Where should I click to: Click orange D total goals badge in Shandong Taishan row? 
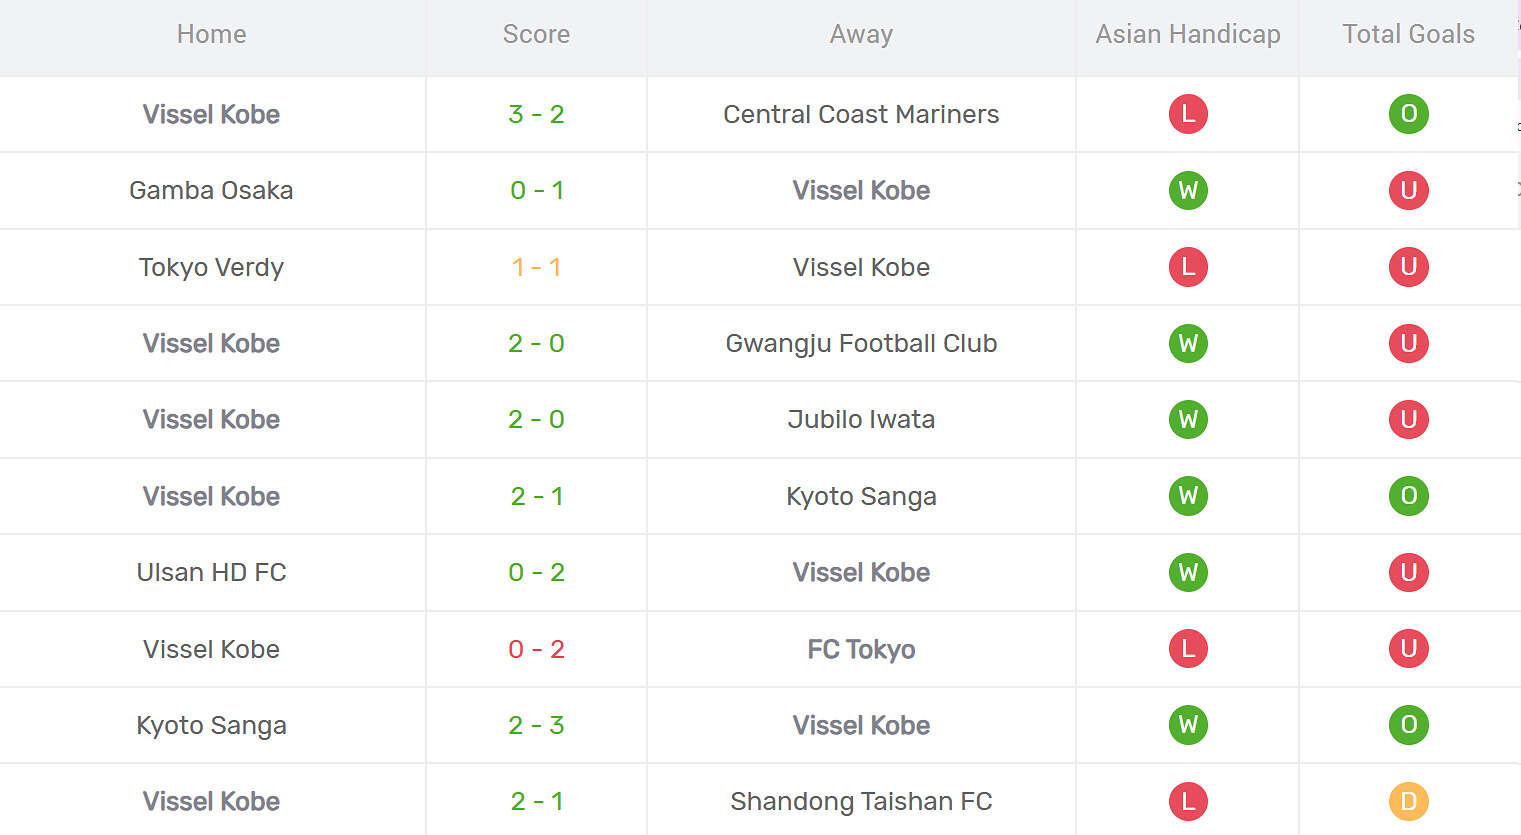pos(1408,801)
